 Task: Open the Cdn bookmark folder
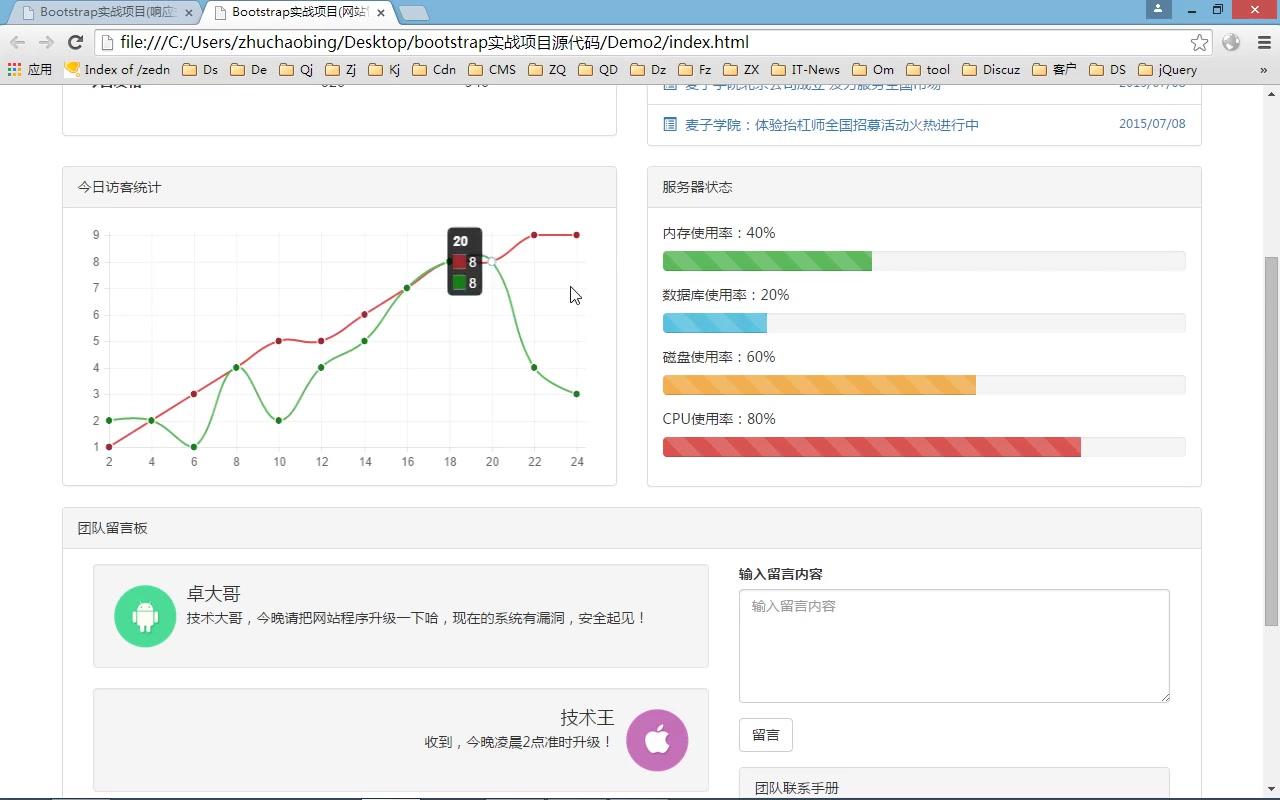click(434, 70)
